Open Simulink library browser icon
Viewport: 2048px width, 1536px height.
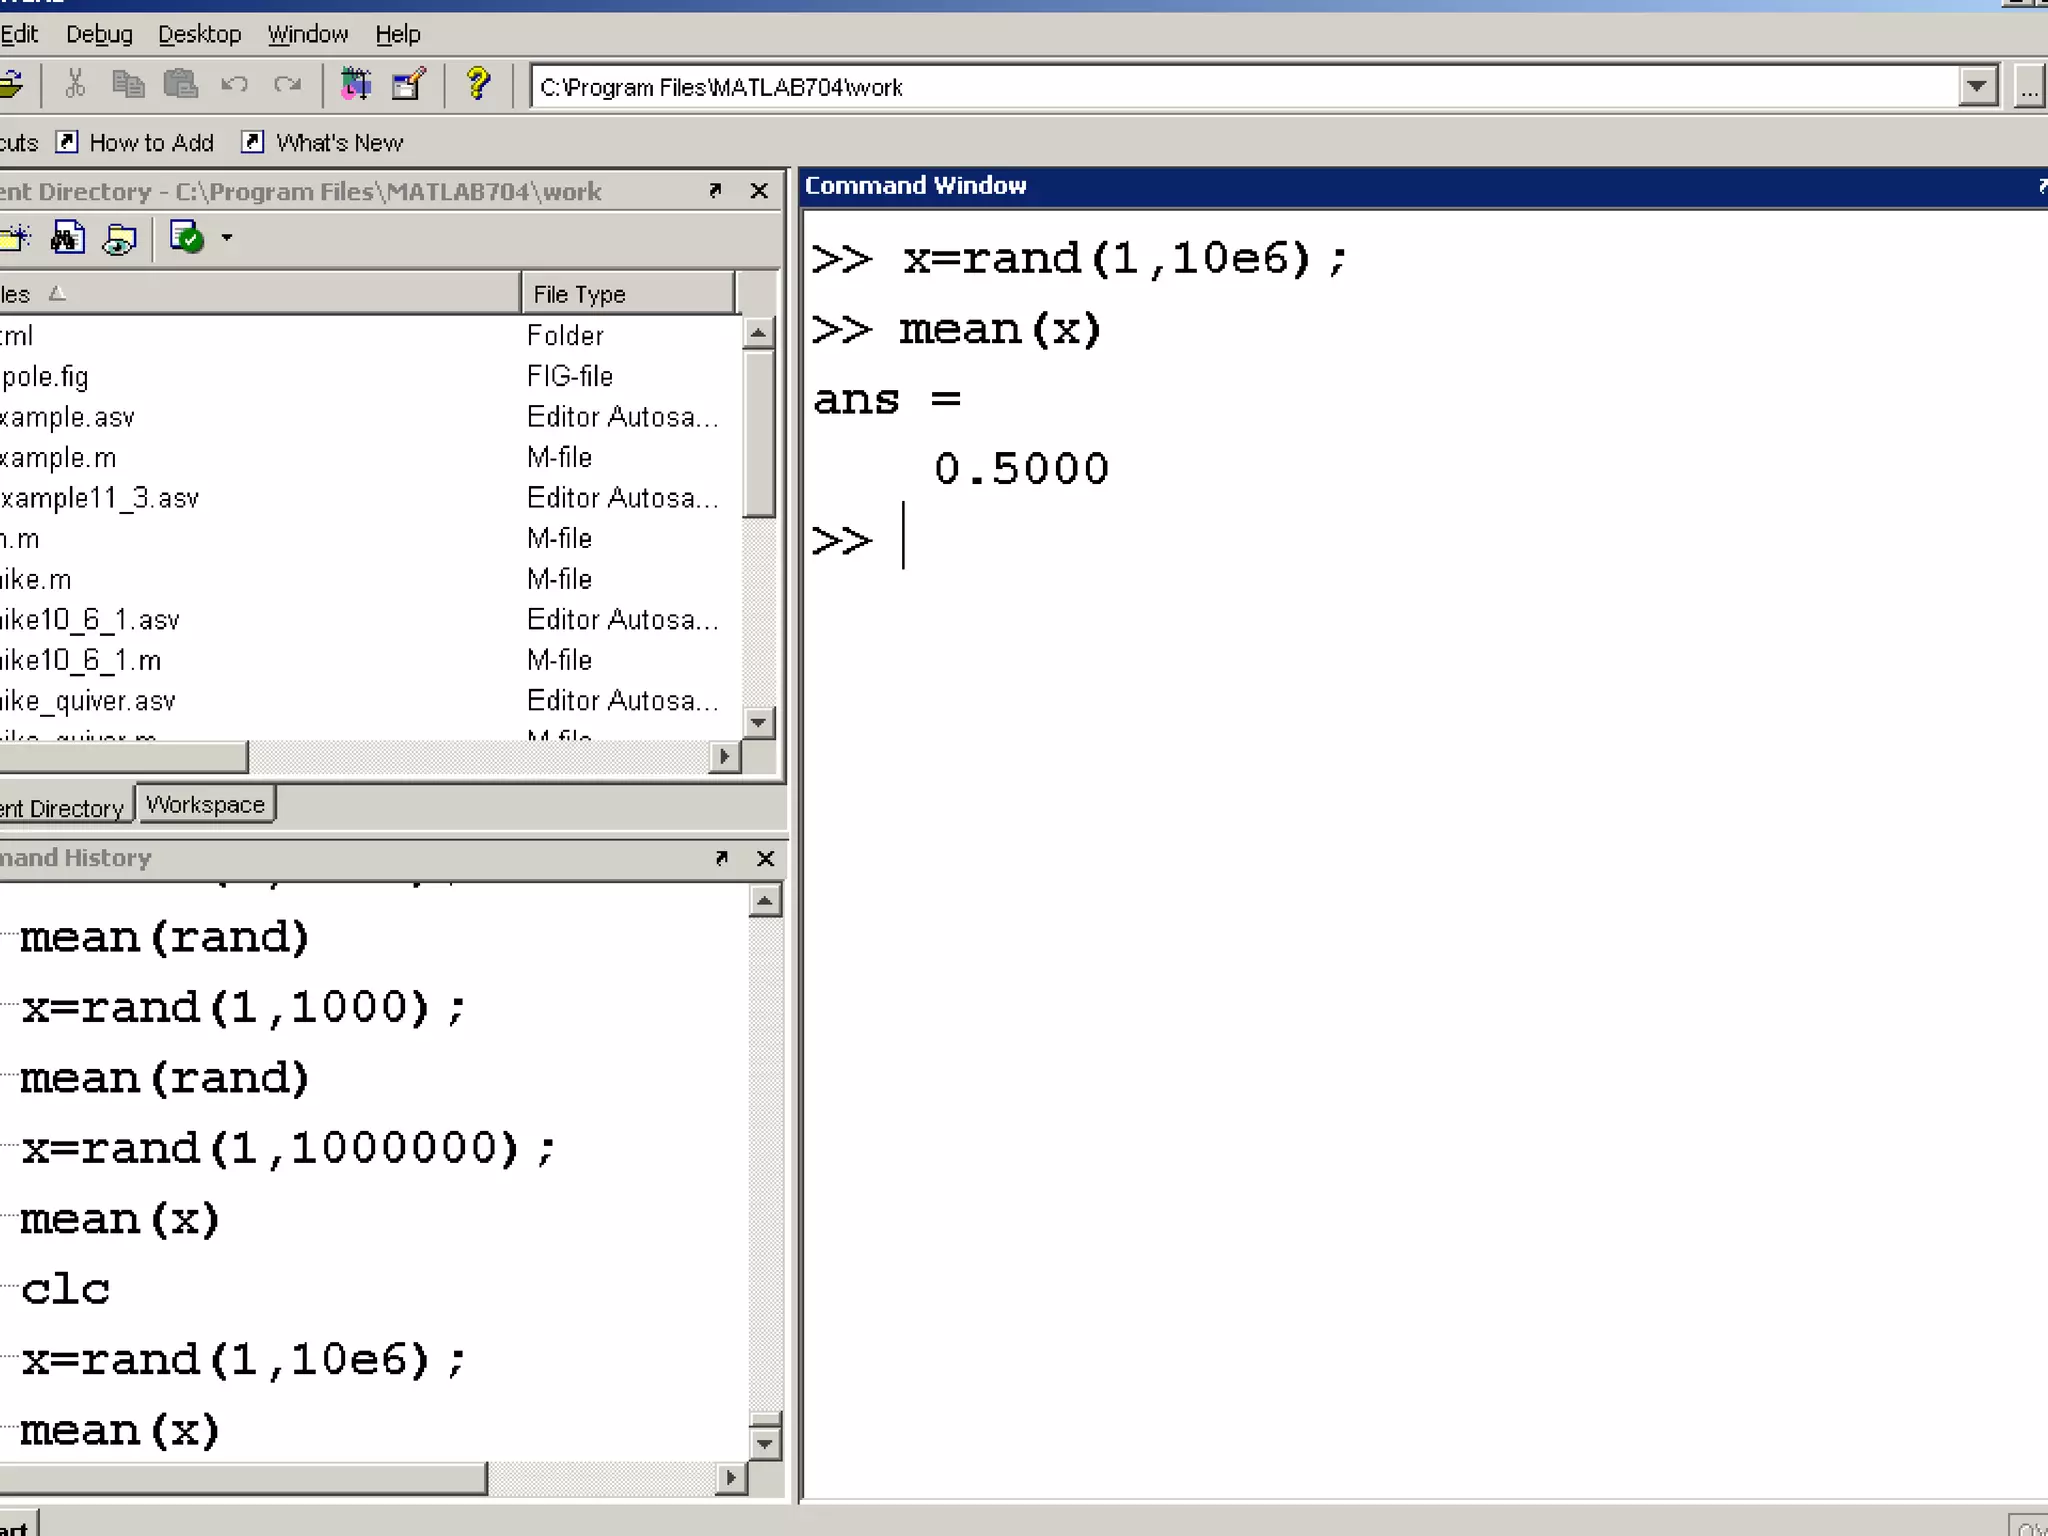(355, 85)
